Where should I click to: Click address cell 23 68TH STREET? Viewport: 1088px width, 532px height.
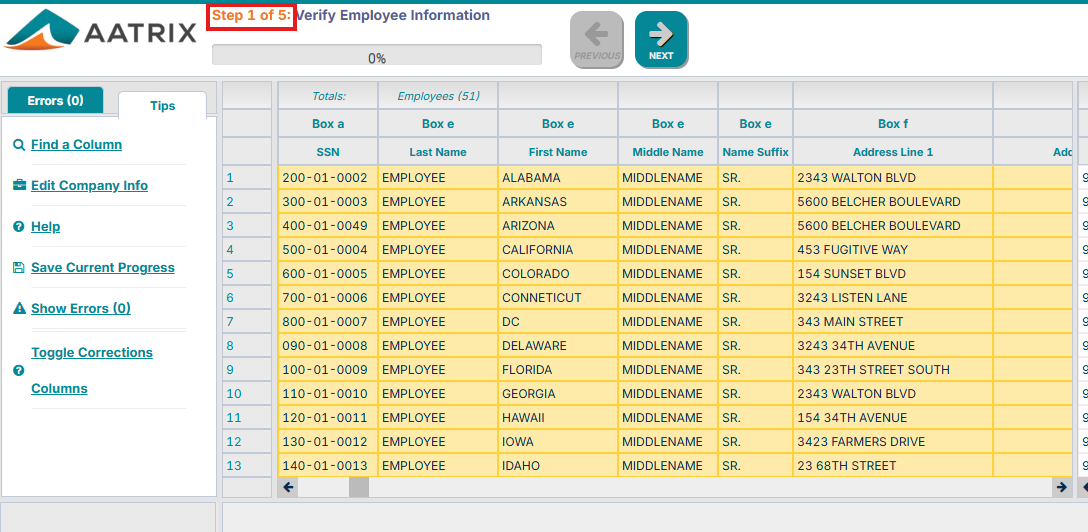click(x=893, y=465)
